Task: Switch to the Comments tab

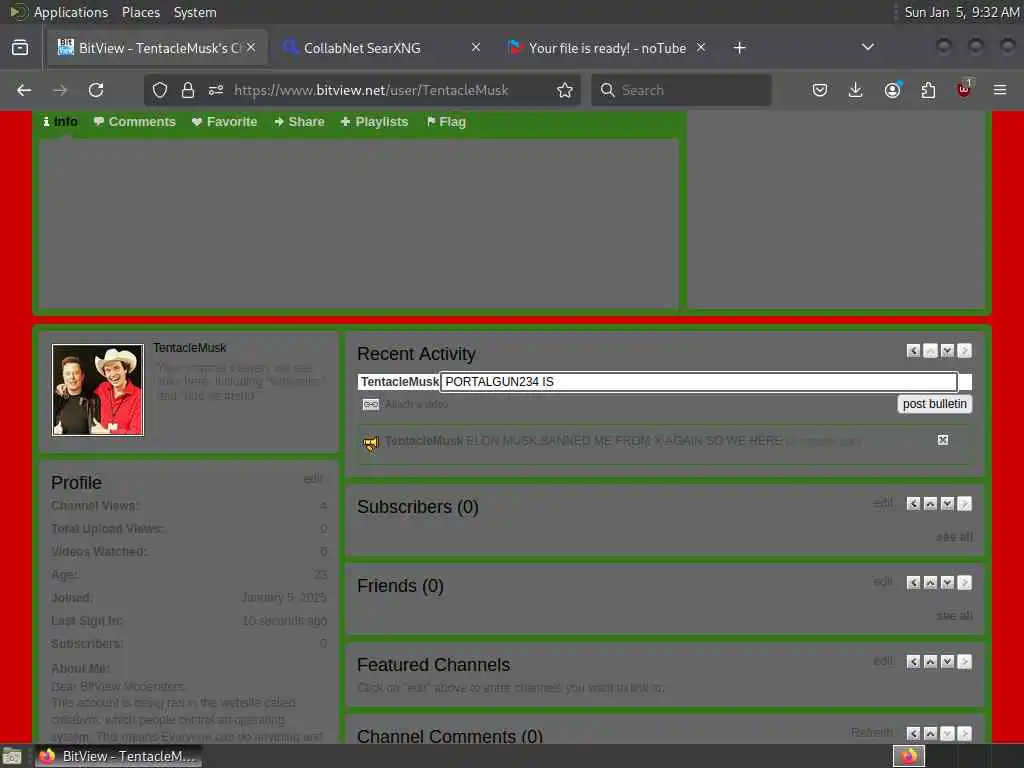Action: pos(135,121)
